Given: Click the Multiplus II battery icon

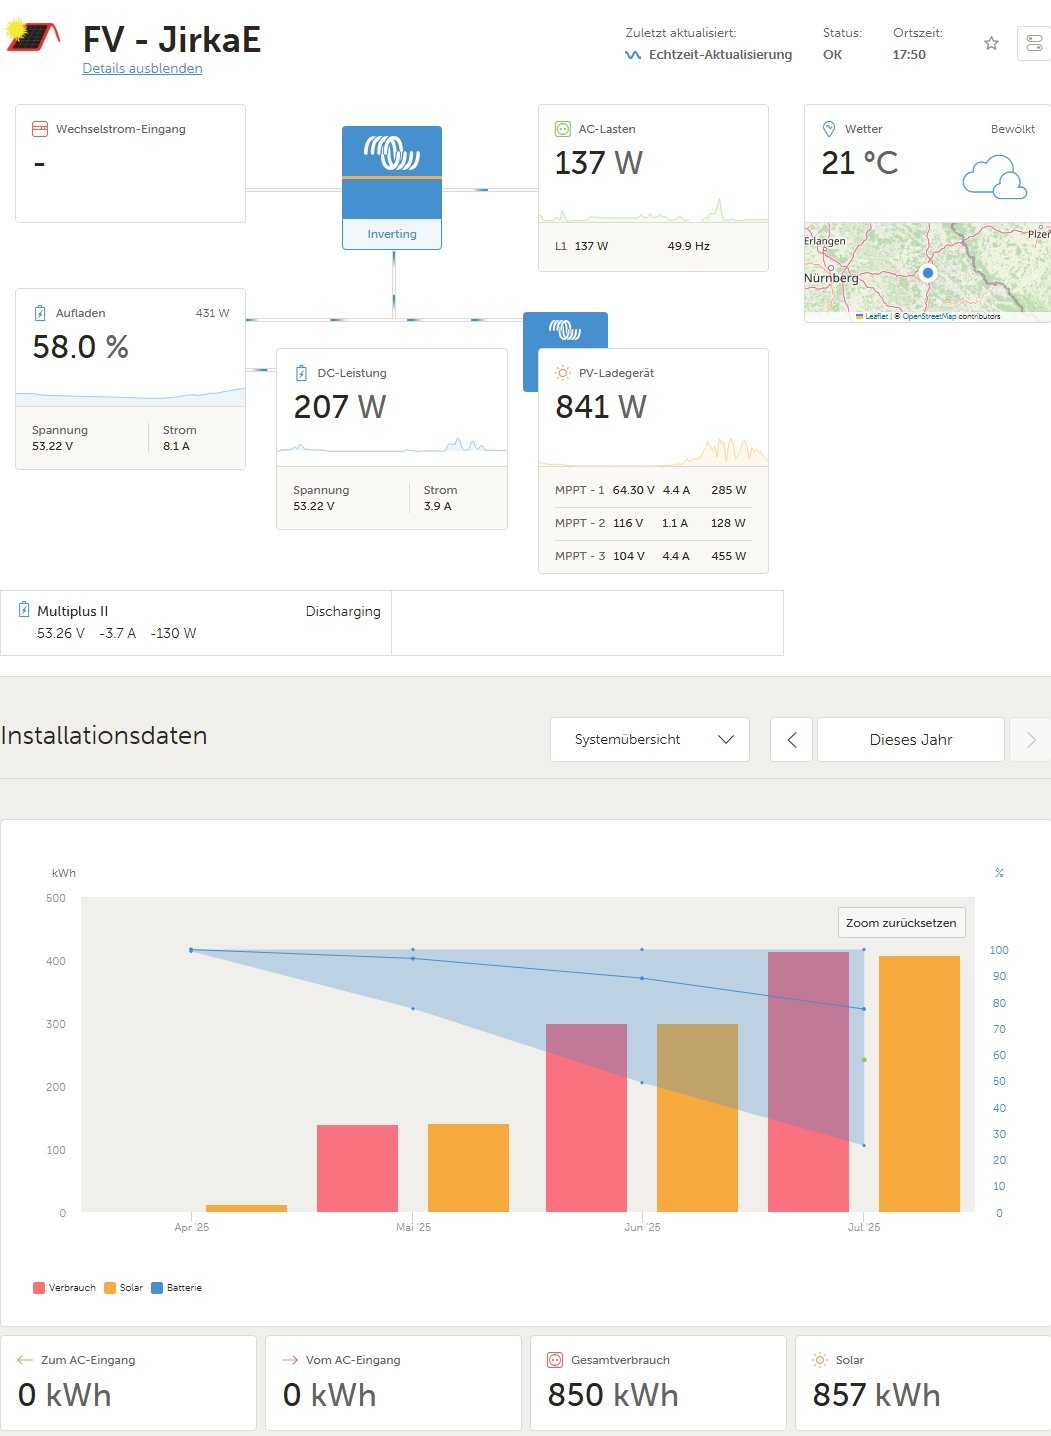Looking at the screenshot, I should coord(24,610).
